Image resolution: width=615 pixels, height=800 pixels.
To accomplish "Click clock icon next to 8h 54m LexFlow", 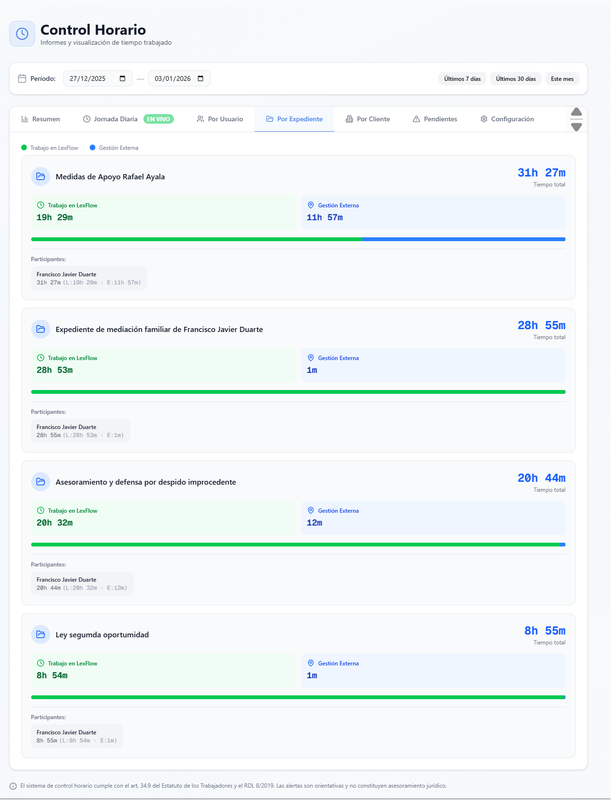I will 40,663.
